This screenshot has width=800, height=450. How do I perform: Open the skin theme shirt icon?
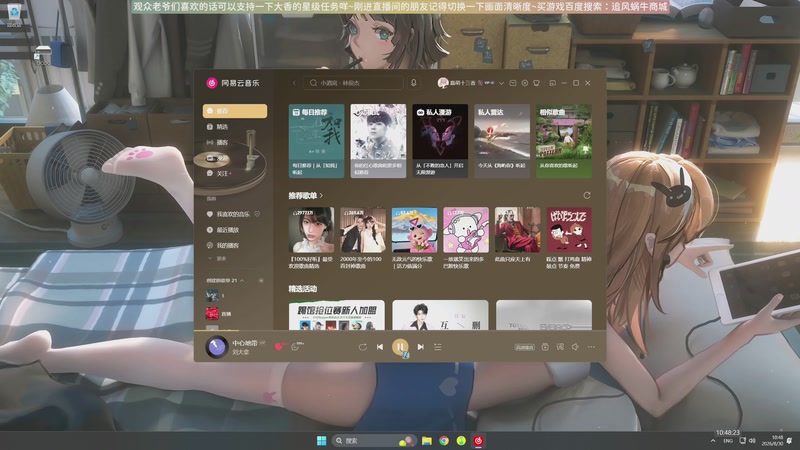pyautogui.click(x=536, y=83)
